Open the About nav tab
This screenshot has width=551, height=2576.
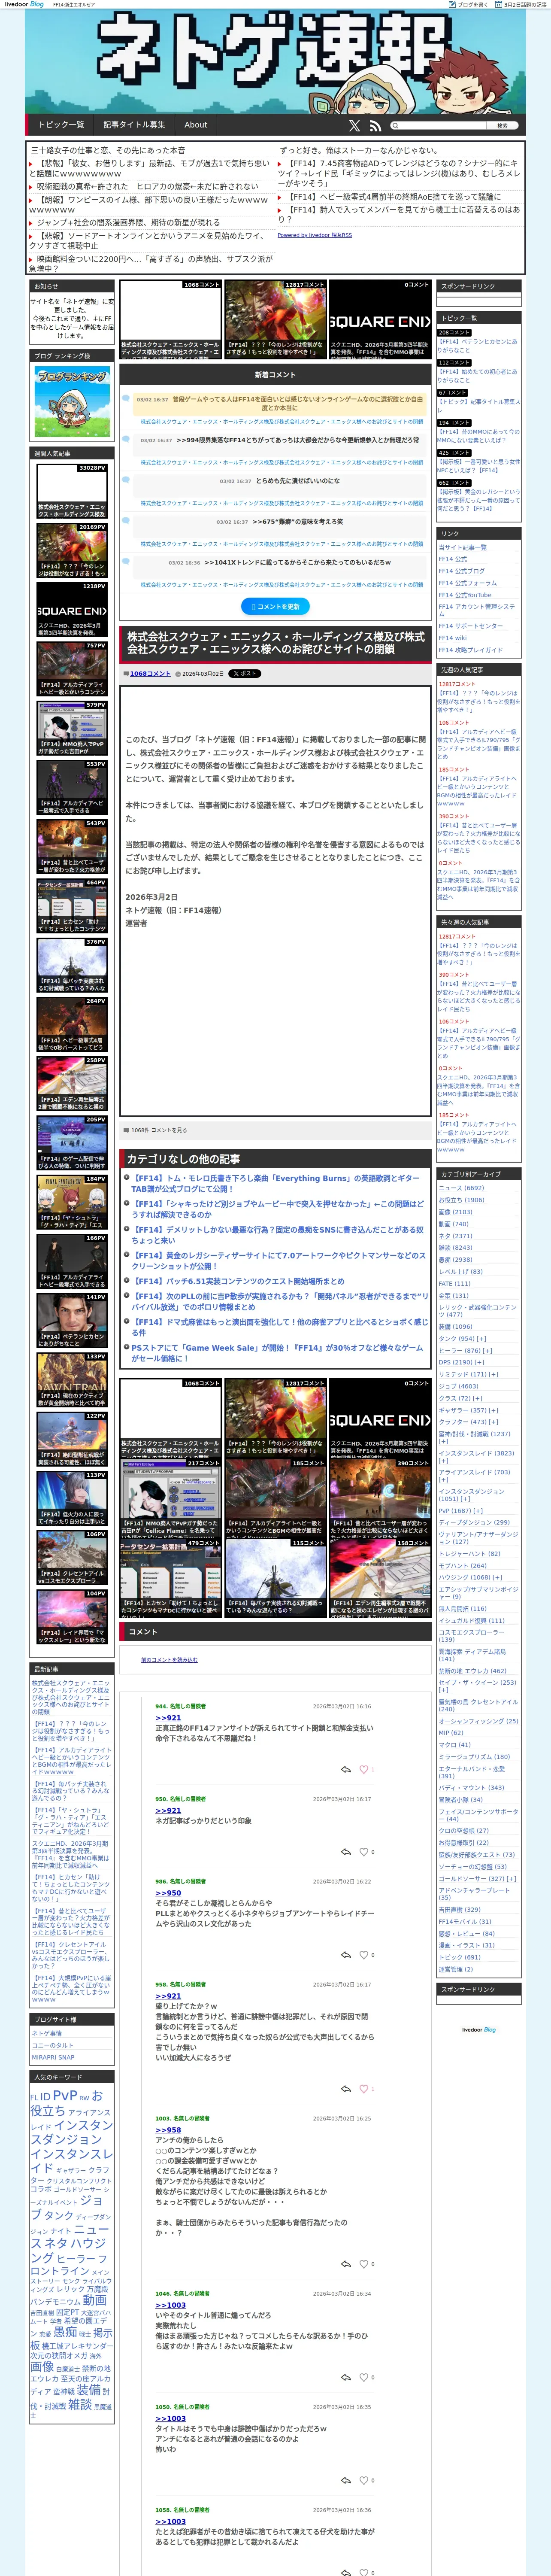click(x=196, y=125)
